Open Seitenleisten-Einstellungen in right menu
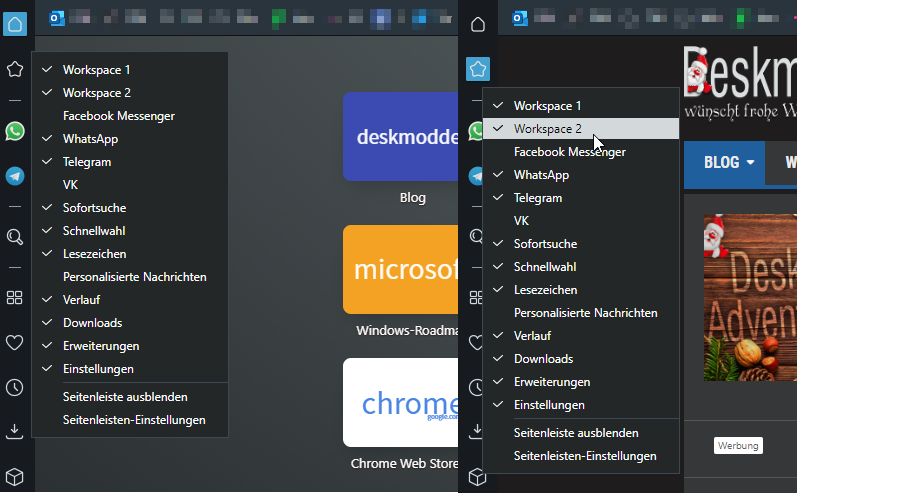 pyautogui.click(x=581, y=456)
